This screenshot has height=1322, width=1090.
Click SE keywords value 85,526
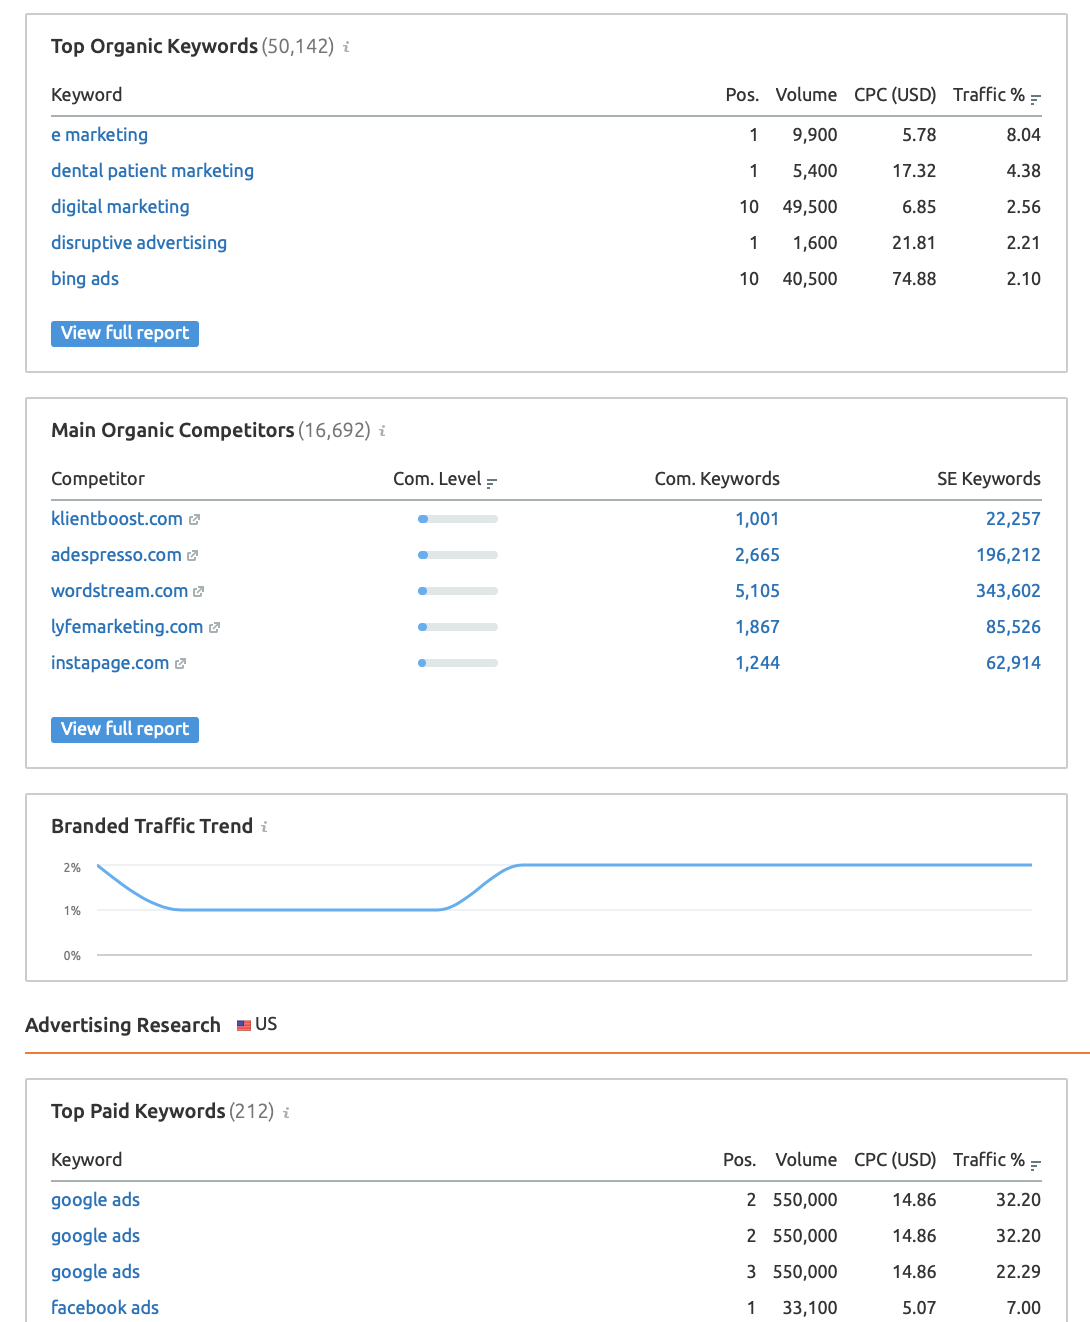[x=1013, y=627]
